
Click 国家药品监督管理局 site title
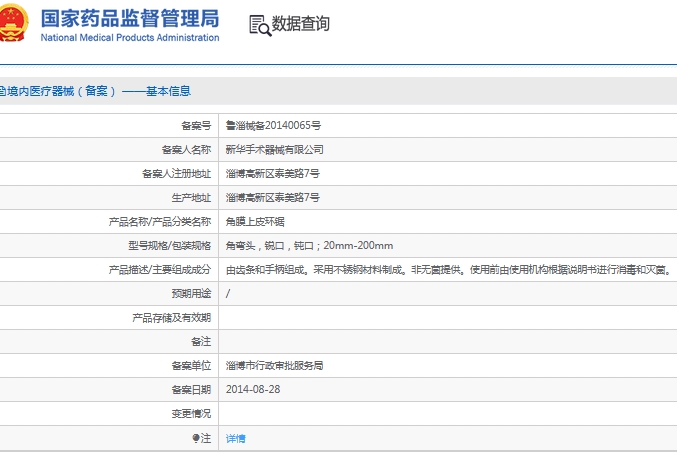(x=130, y=19)
